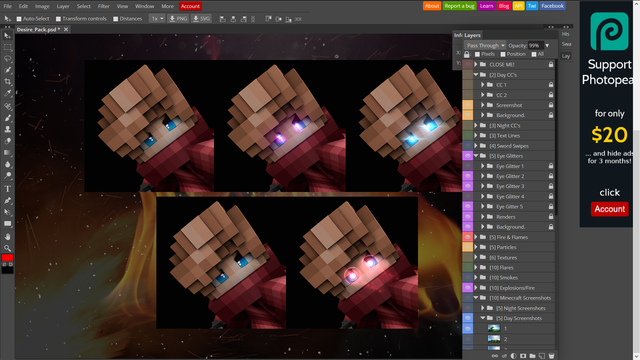This screenshot has height=360, width=640.
Task: Open the Layer menu
Action: pyautogui.click(x=63, y=6)
